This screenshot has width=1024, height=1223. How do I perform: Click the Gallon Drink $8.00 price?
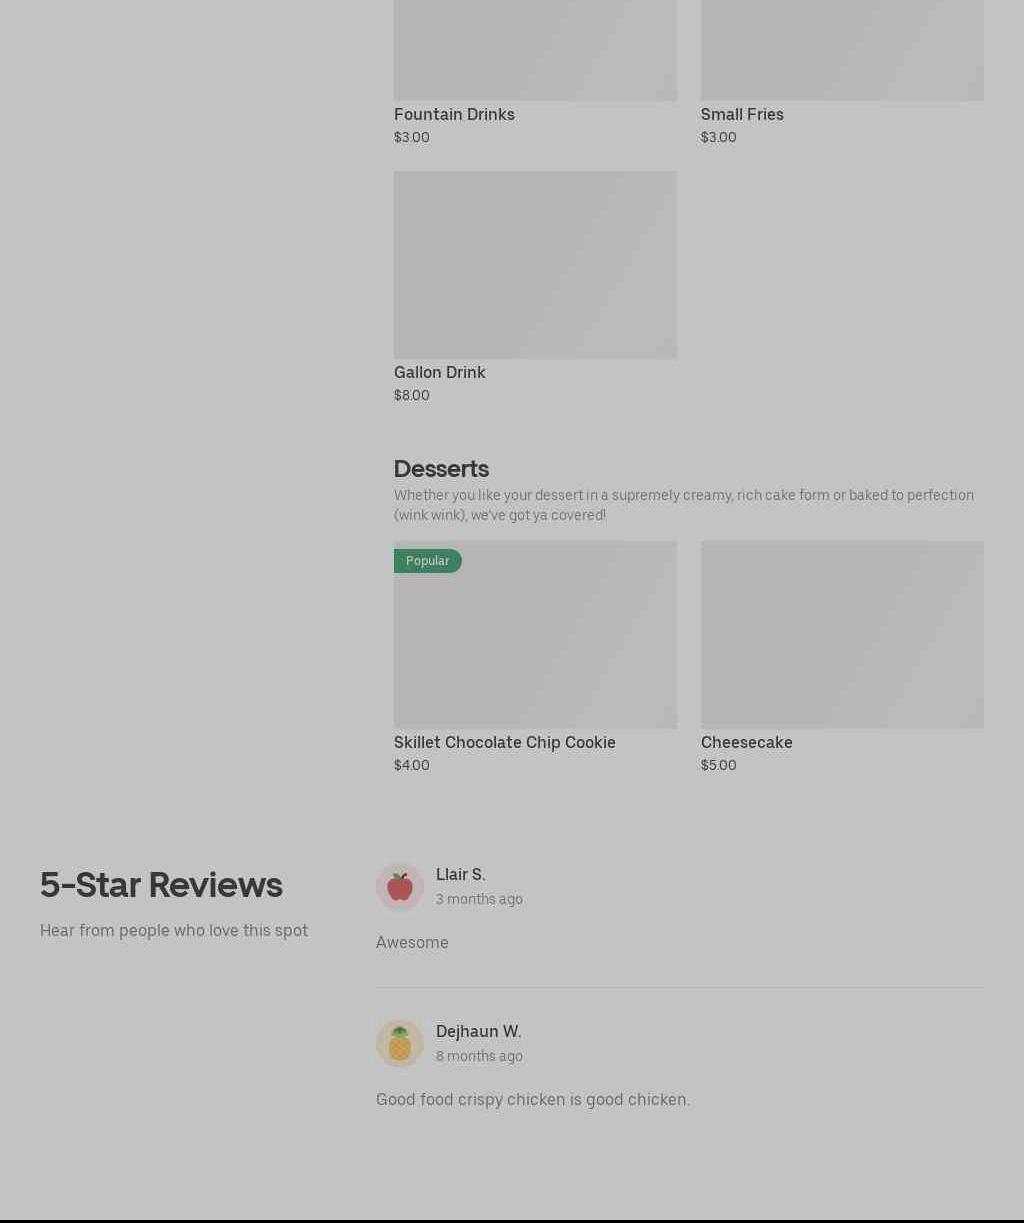pos(411,395)
